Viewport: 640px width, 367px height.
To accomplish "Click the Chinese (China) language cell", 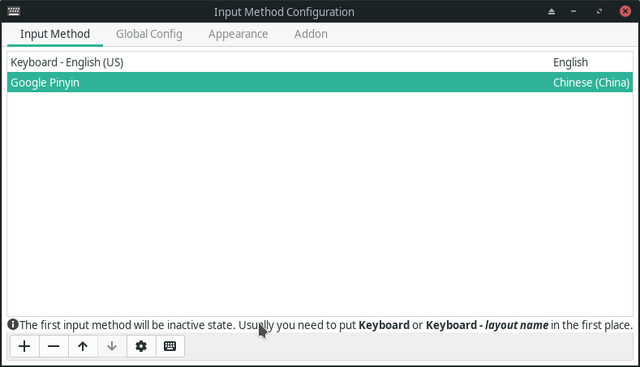I will (591, 82).
